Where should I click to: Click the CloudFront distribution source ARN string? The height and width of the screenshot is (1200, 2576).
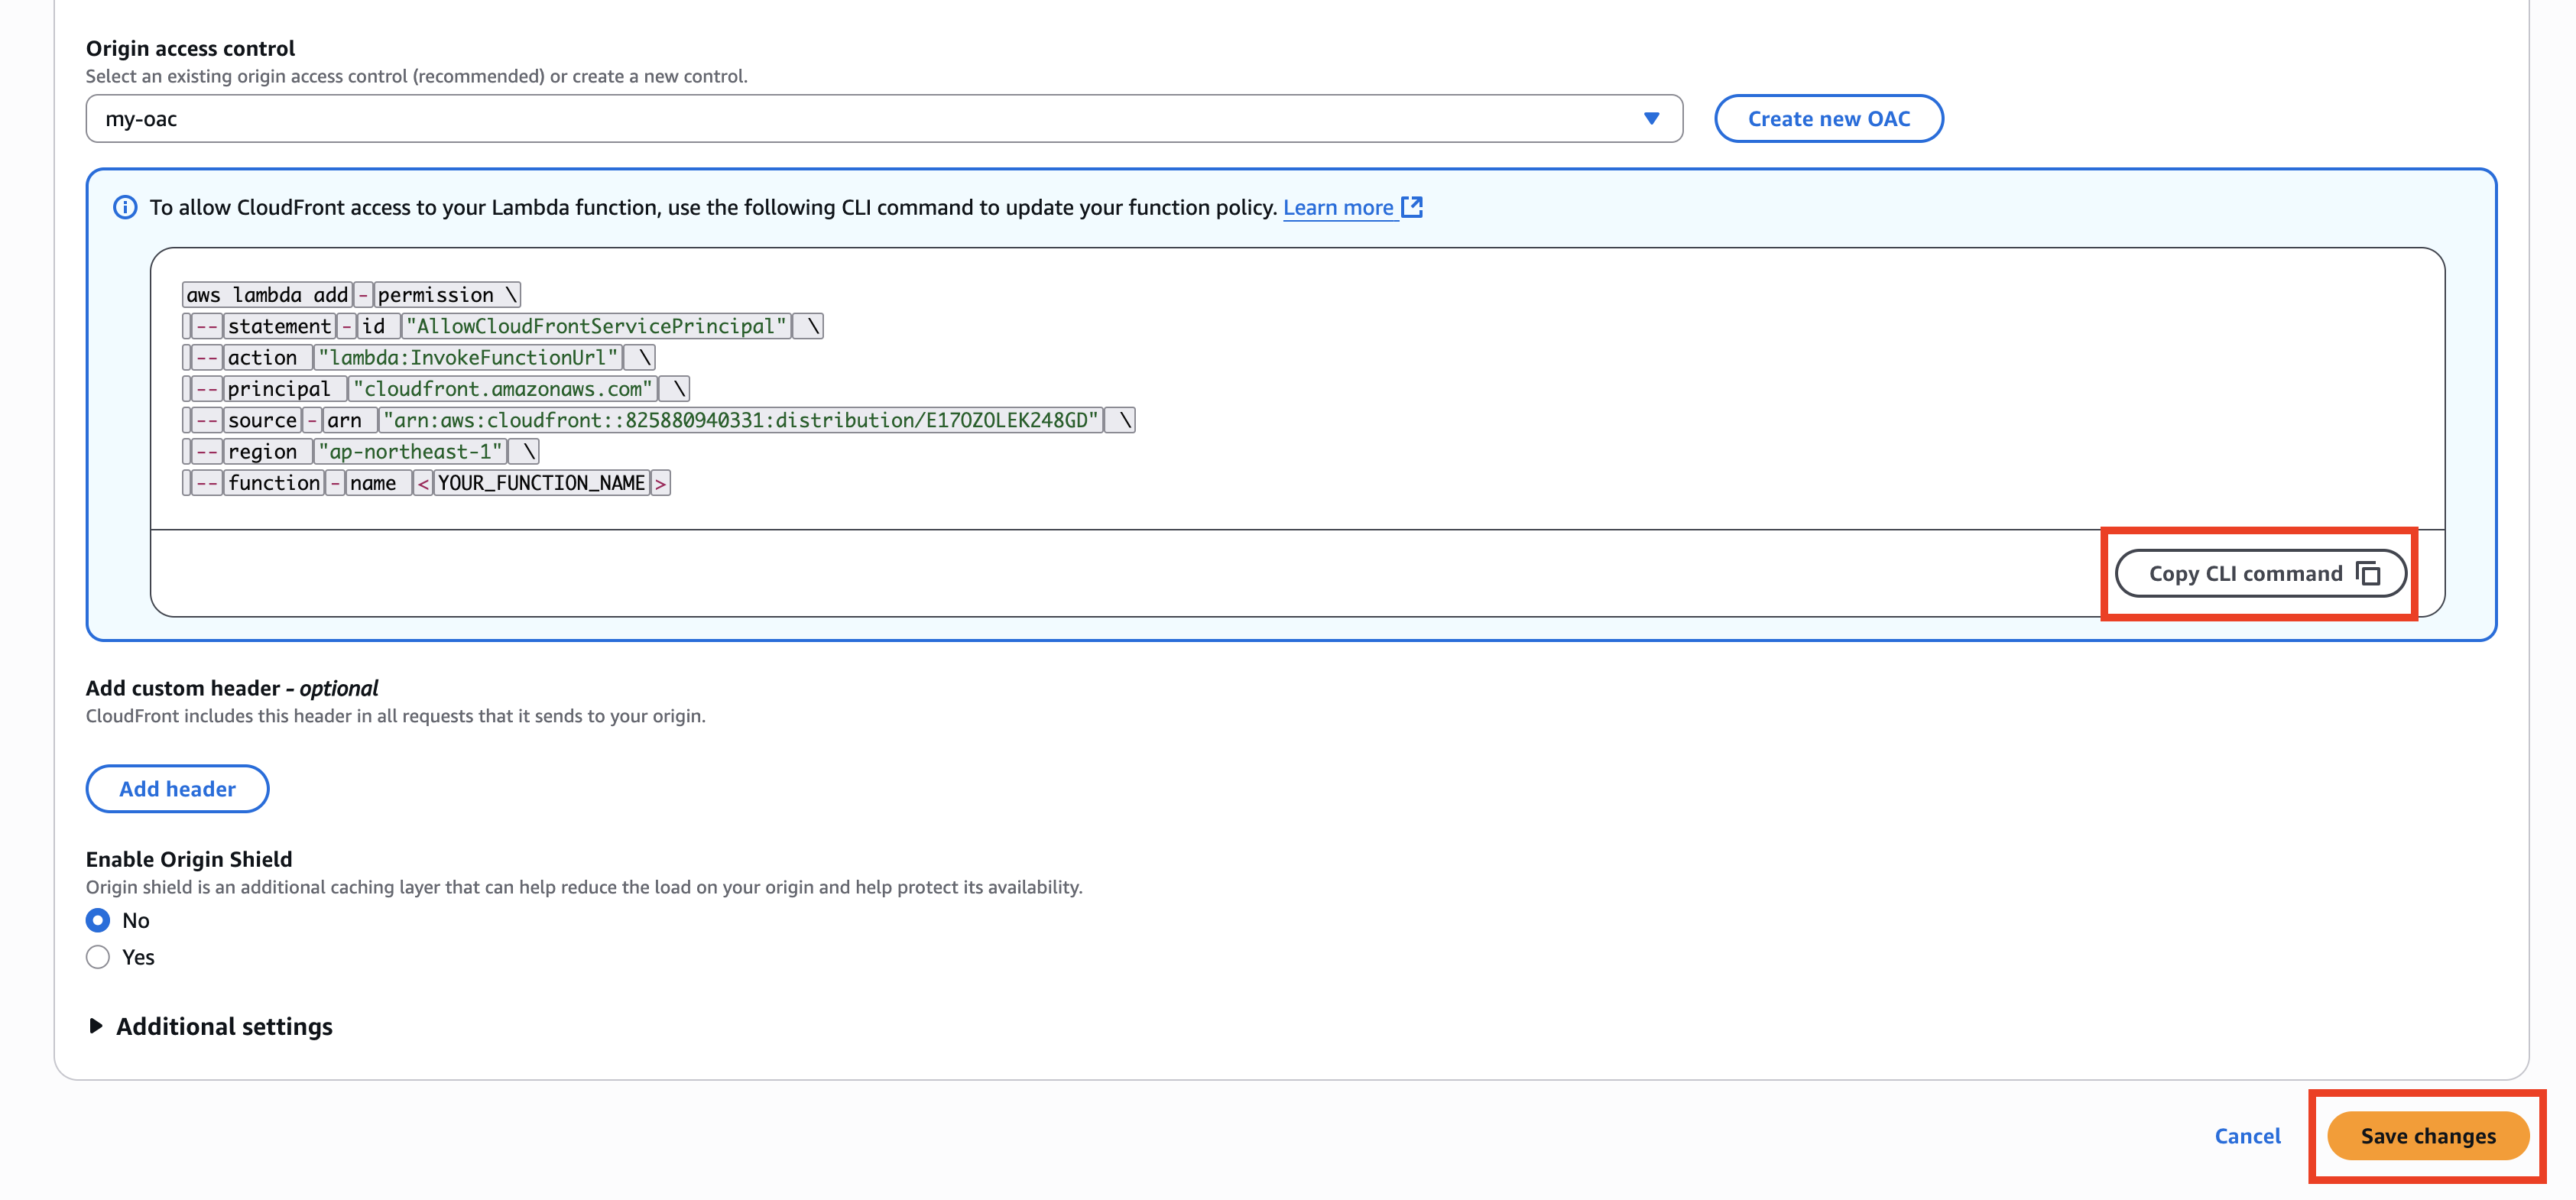[741, 420]
